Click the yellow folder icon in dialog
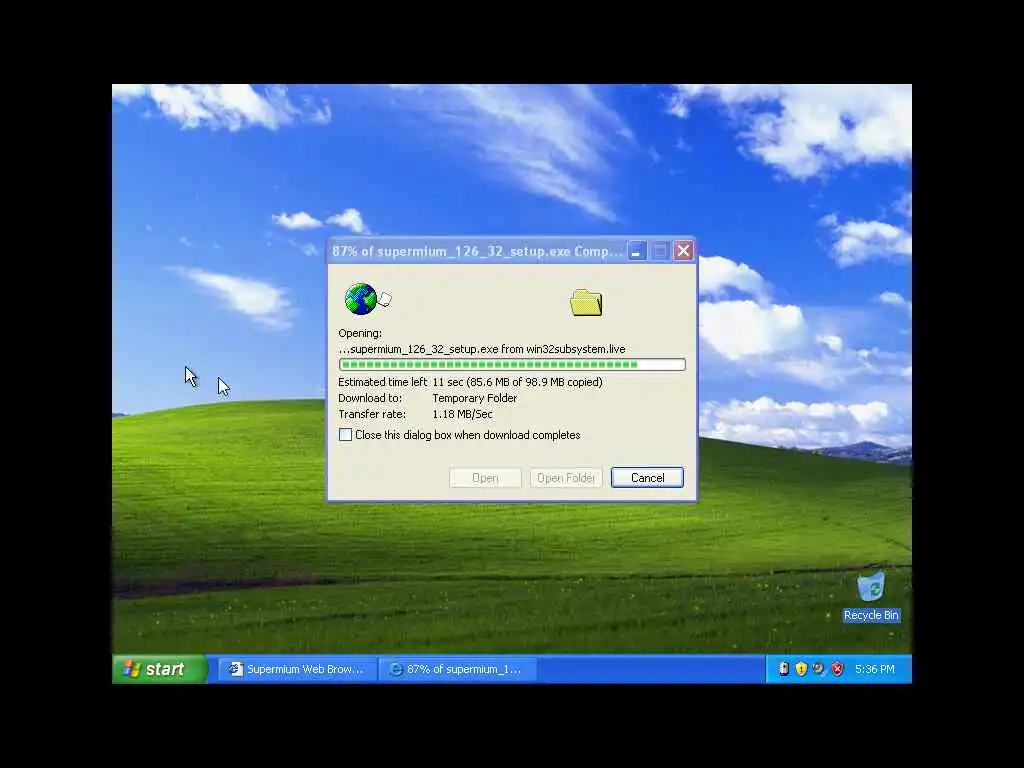This screenshot has height=768, width=1024. coord(586,303)
